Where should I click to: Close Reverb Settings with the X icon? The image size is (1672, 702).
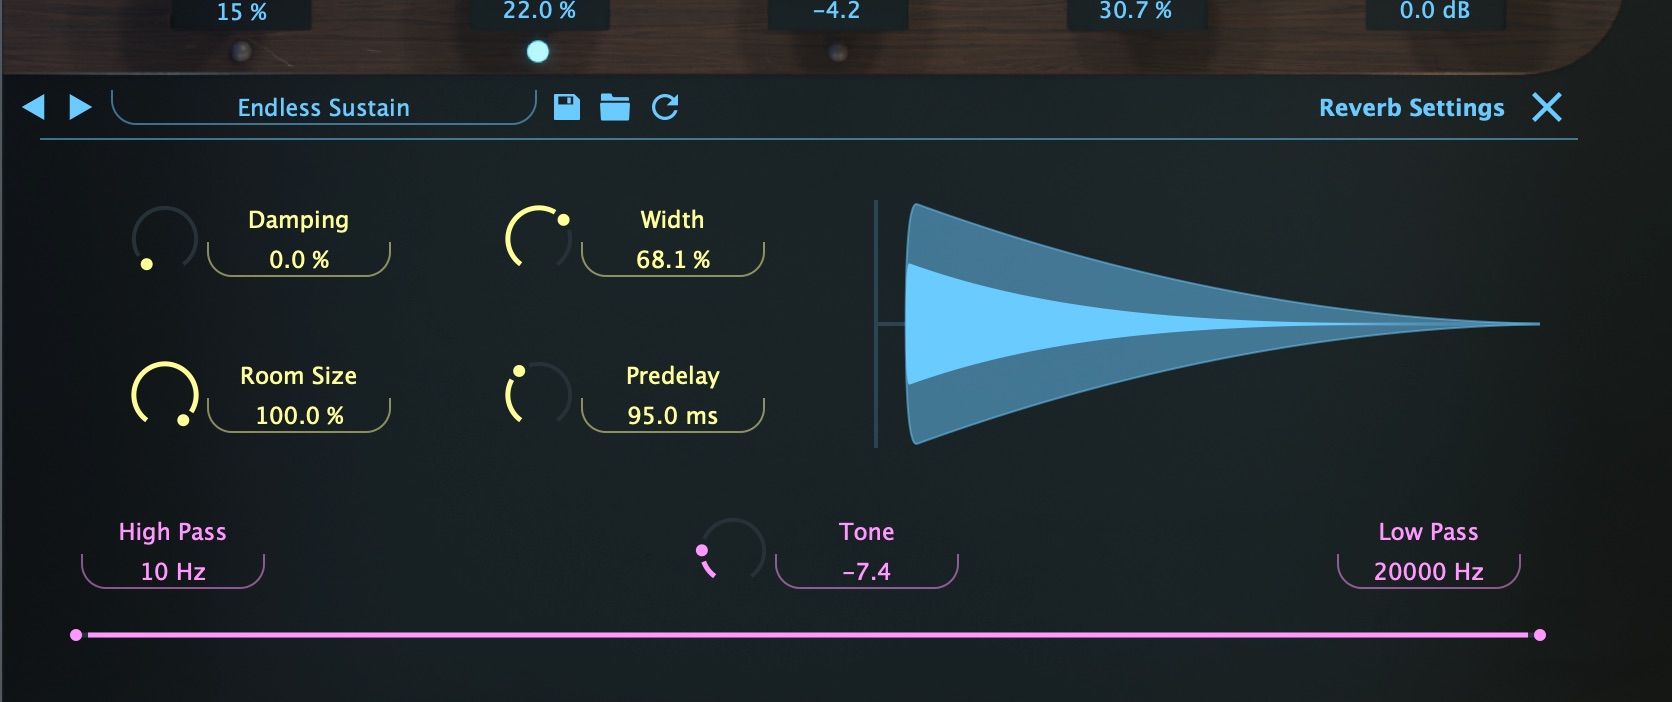[x=1547, y=107]
